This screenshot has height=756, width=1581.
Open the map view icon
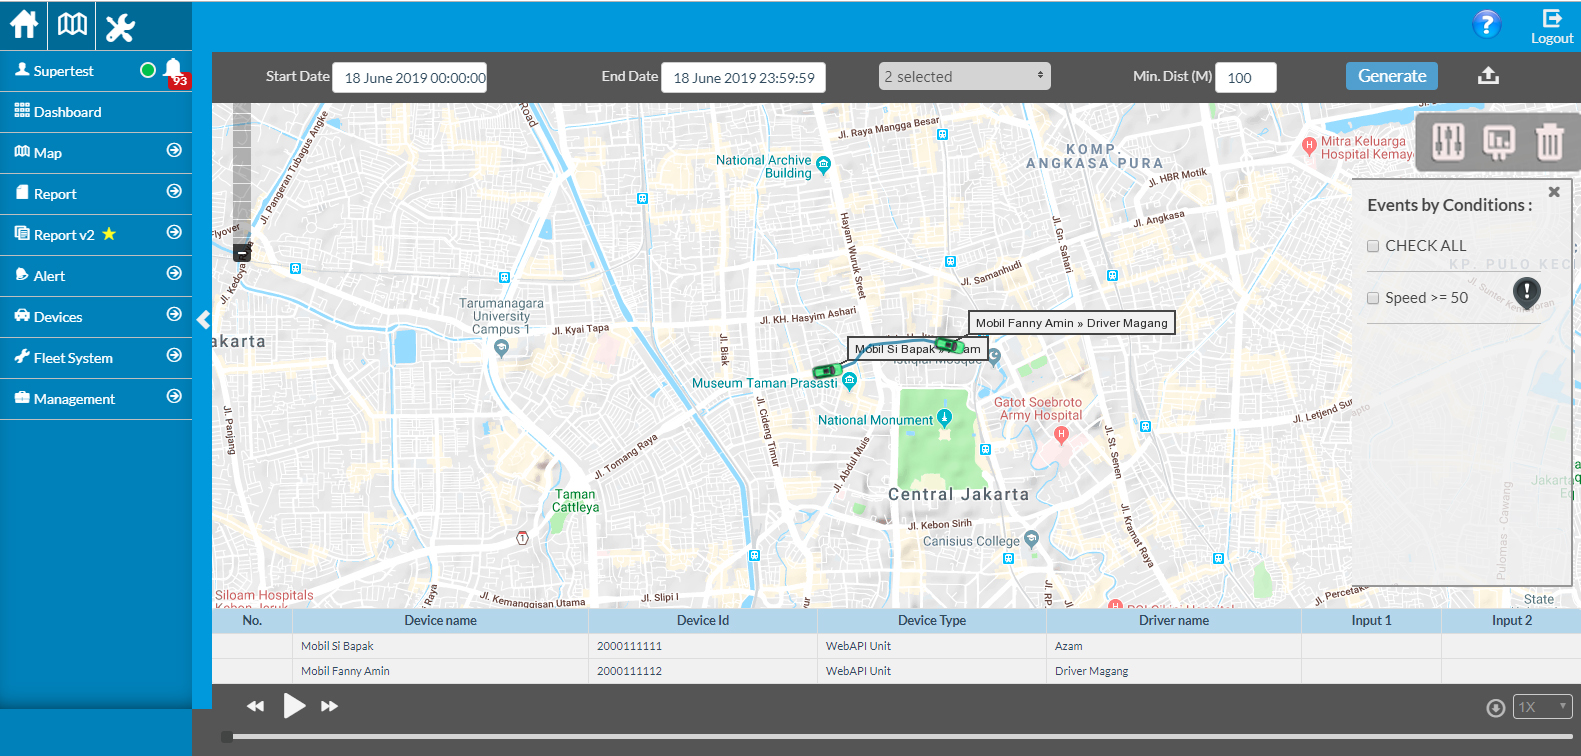(72, 24)
